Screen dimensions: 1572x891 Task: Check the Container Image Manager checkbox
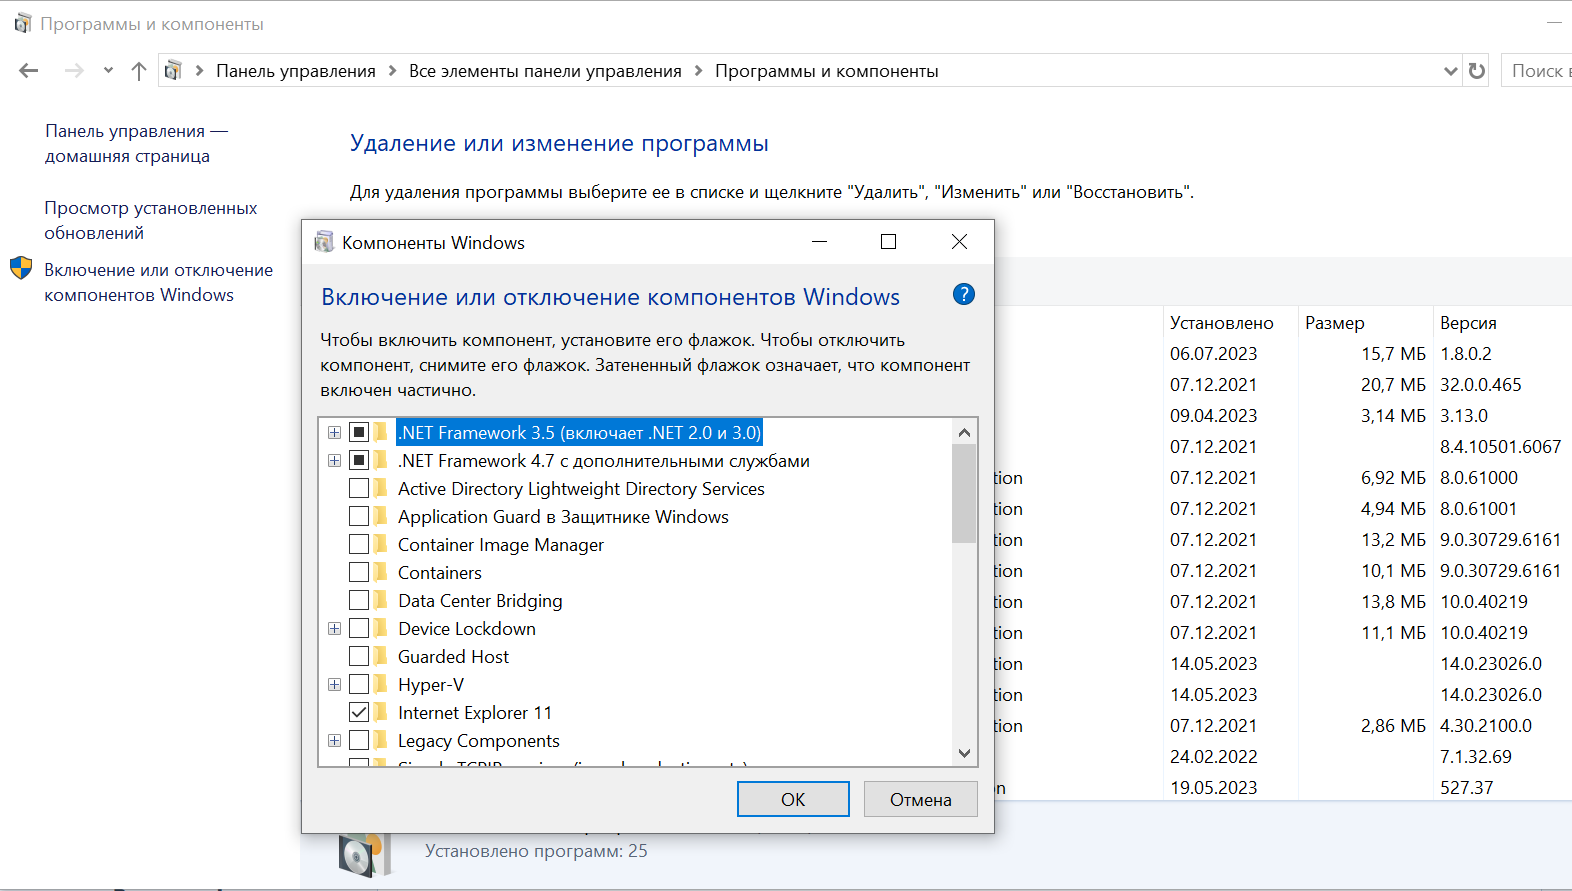pyautogui.click(x=359, y=544)
